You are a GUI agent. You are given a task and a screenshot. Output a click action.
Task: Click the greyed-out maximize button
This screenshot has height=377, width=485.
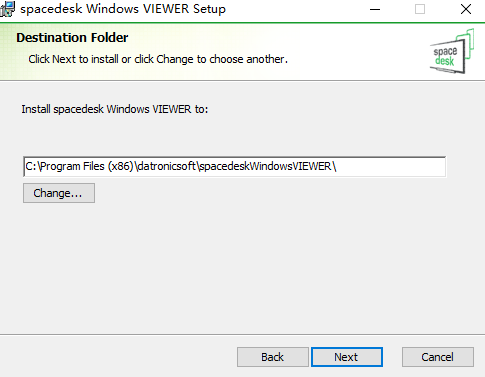[420, 9]
